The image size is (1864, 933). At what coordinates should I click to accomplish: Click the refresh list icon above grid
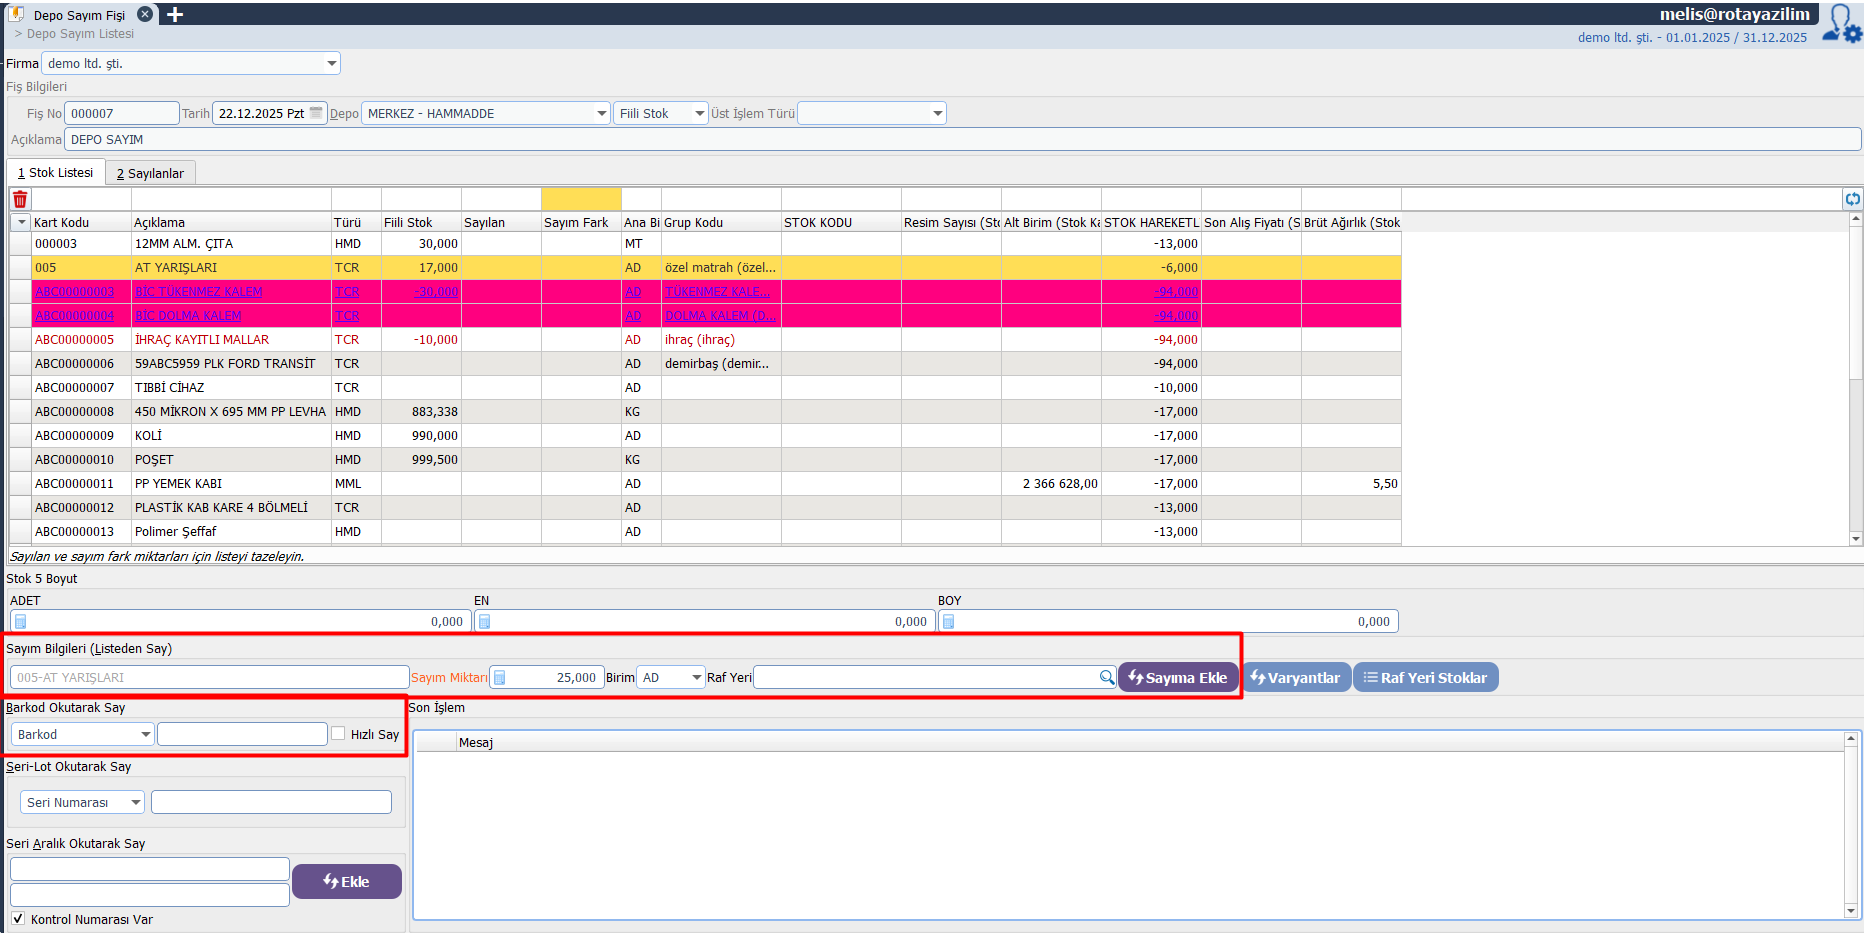pos(1852,199)
